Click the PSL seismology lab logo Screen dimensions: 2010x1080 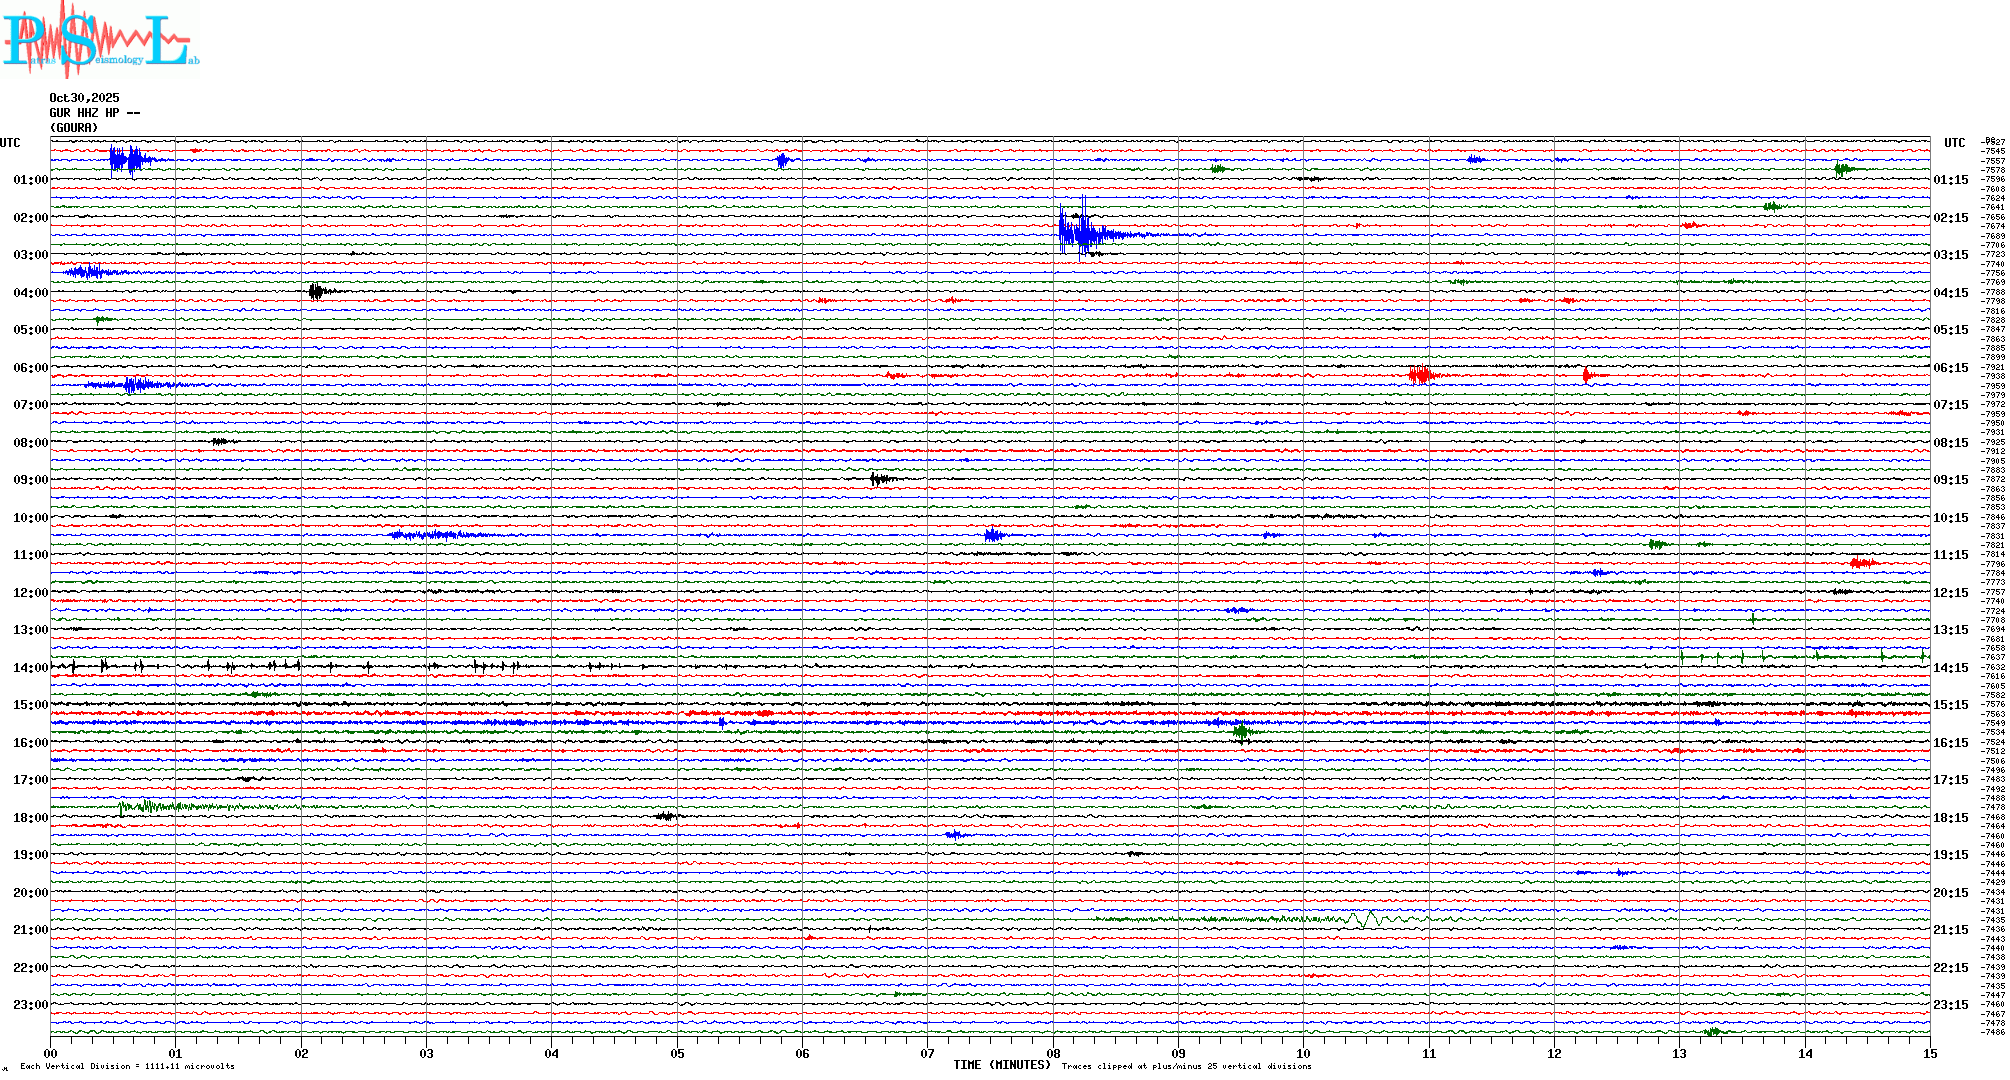(100, 40)
